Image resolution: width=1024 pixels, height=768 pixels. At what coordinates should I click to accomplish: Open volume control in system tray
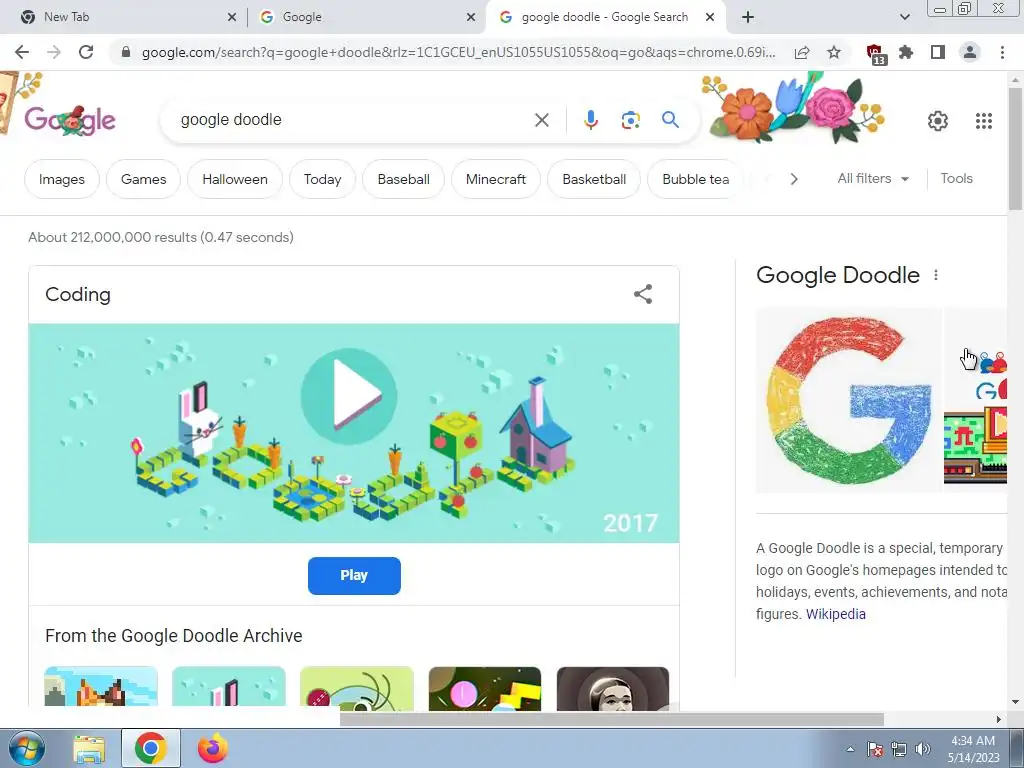click(923, 749)
